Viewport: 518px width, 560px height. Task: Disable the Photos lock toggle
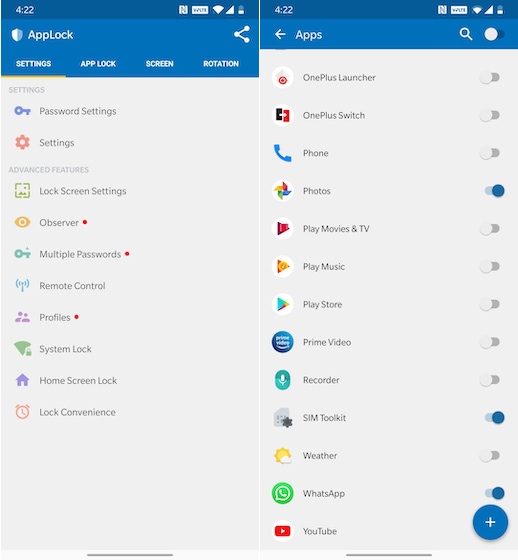[x=494, y=191]
